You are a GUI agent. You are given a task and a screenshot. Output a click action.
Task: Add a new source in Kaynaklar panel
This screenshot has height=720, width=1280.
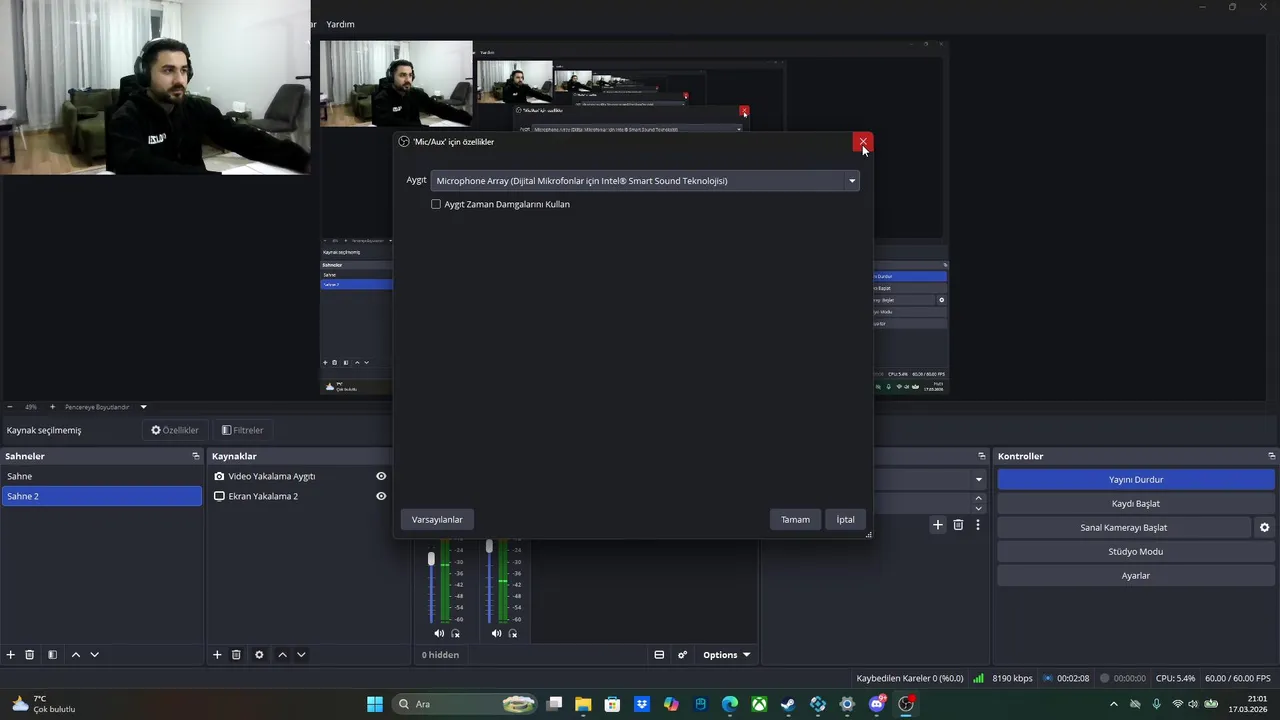(x=217, y=655)
